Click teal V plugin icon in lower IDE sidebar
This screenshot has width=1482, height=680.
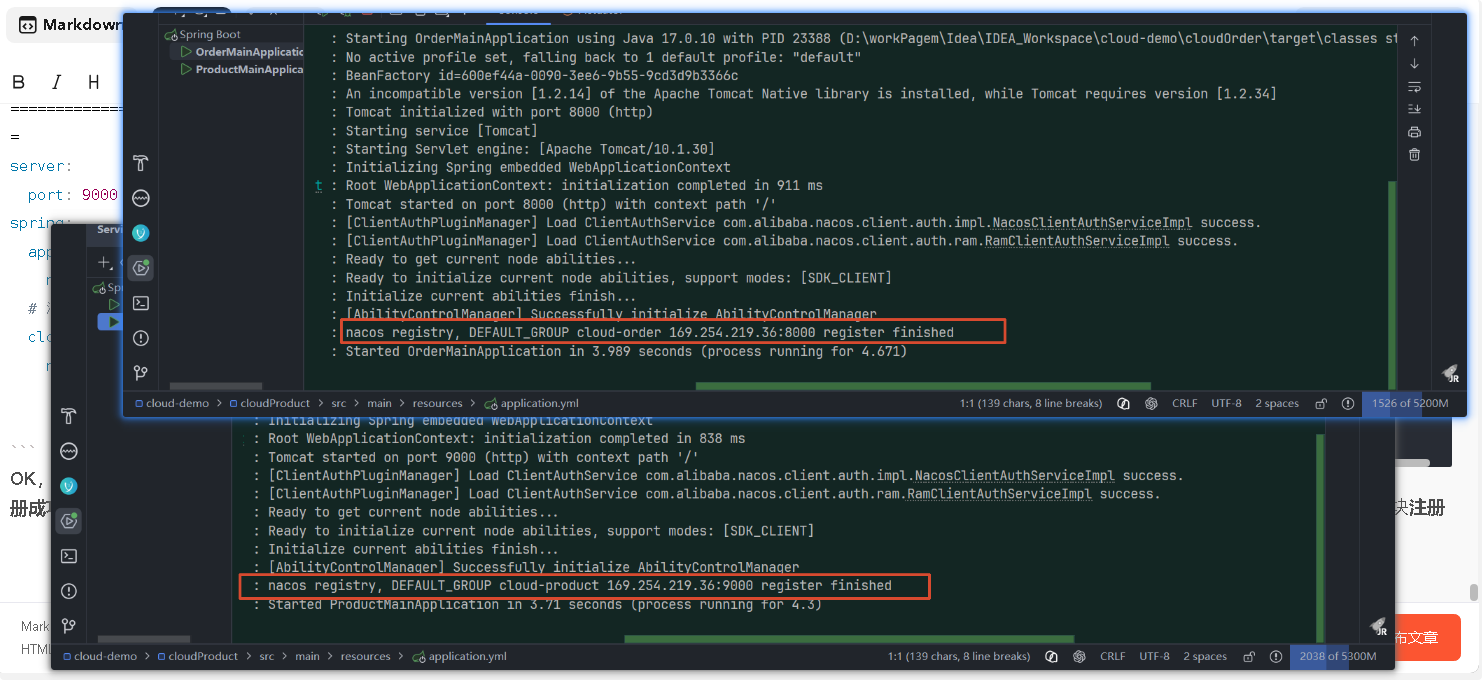point(68,486)
